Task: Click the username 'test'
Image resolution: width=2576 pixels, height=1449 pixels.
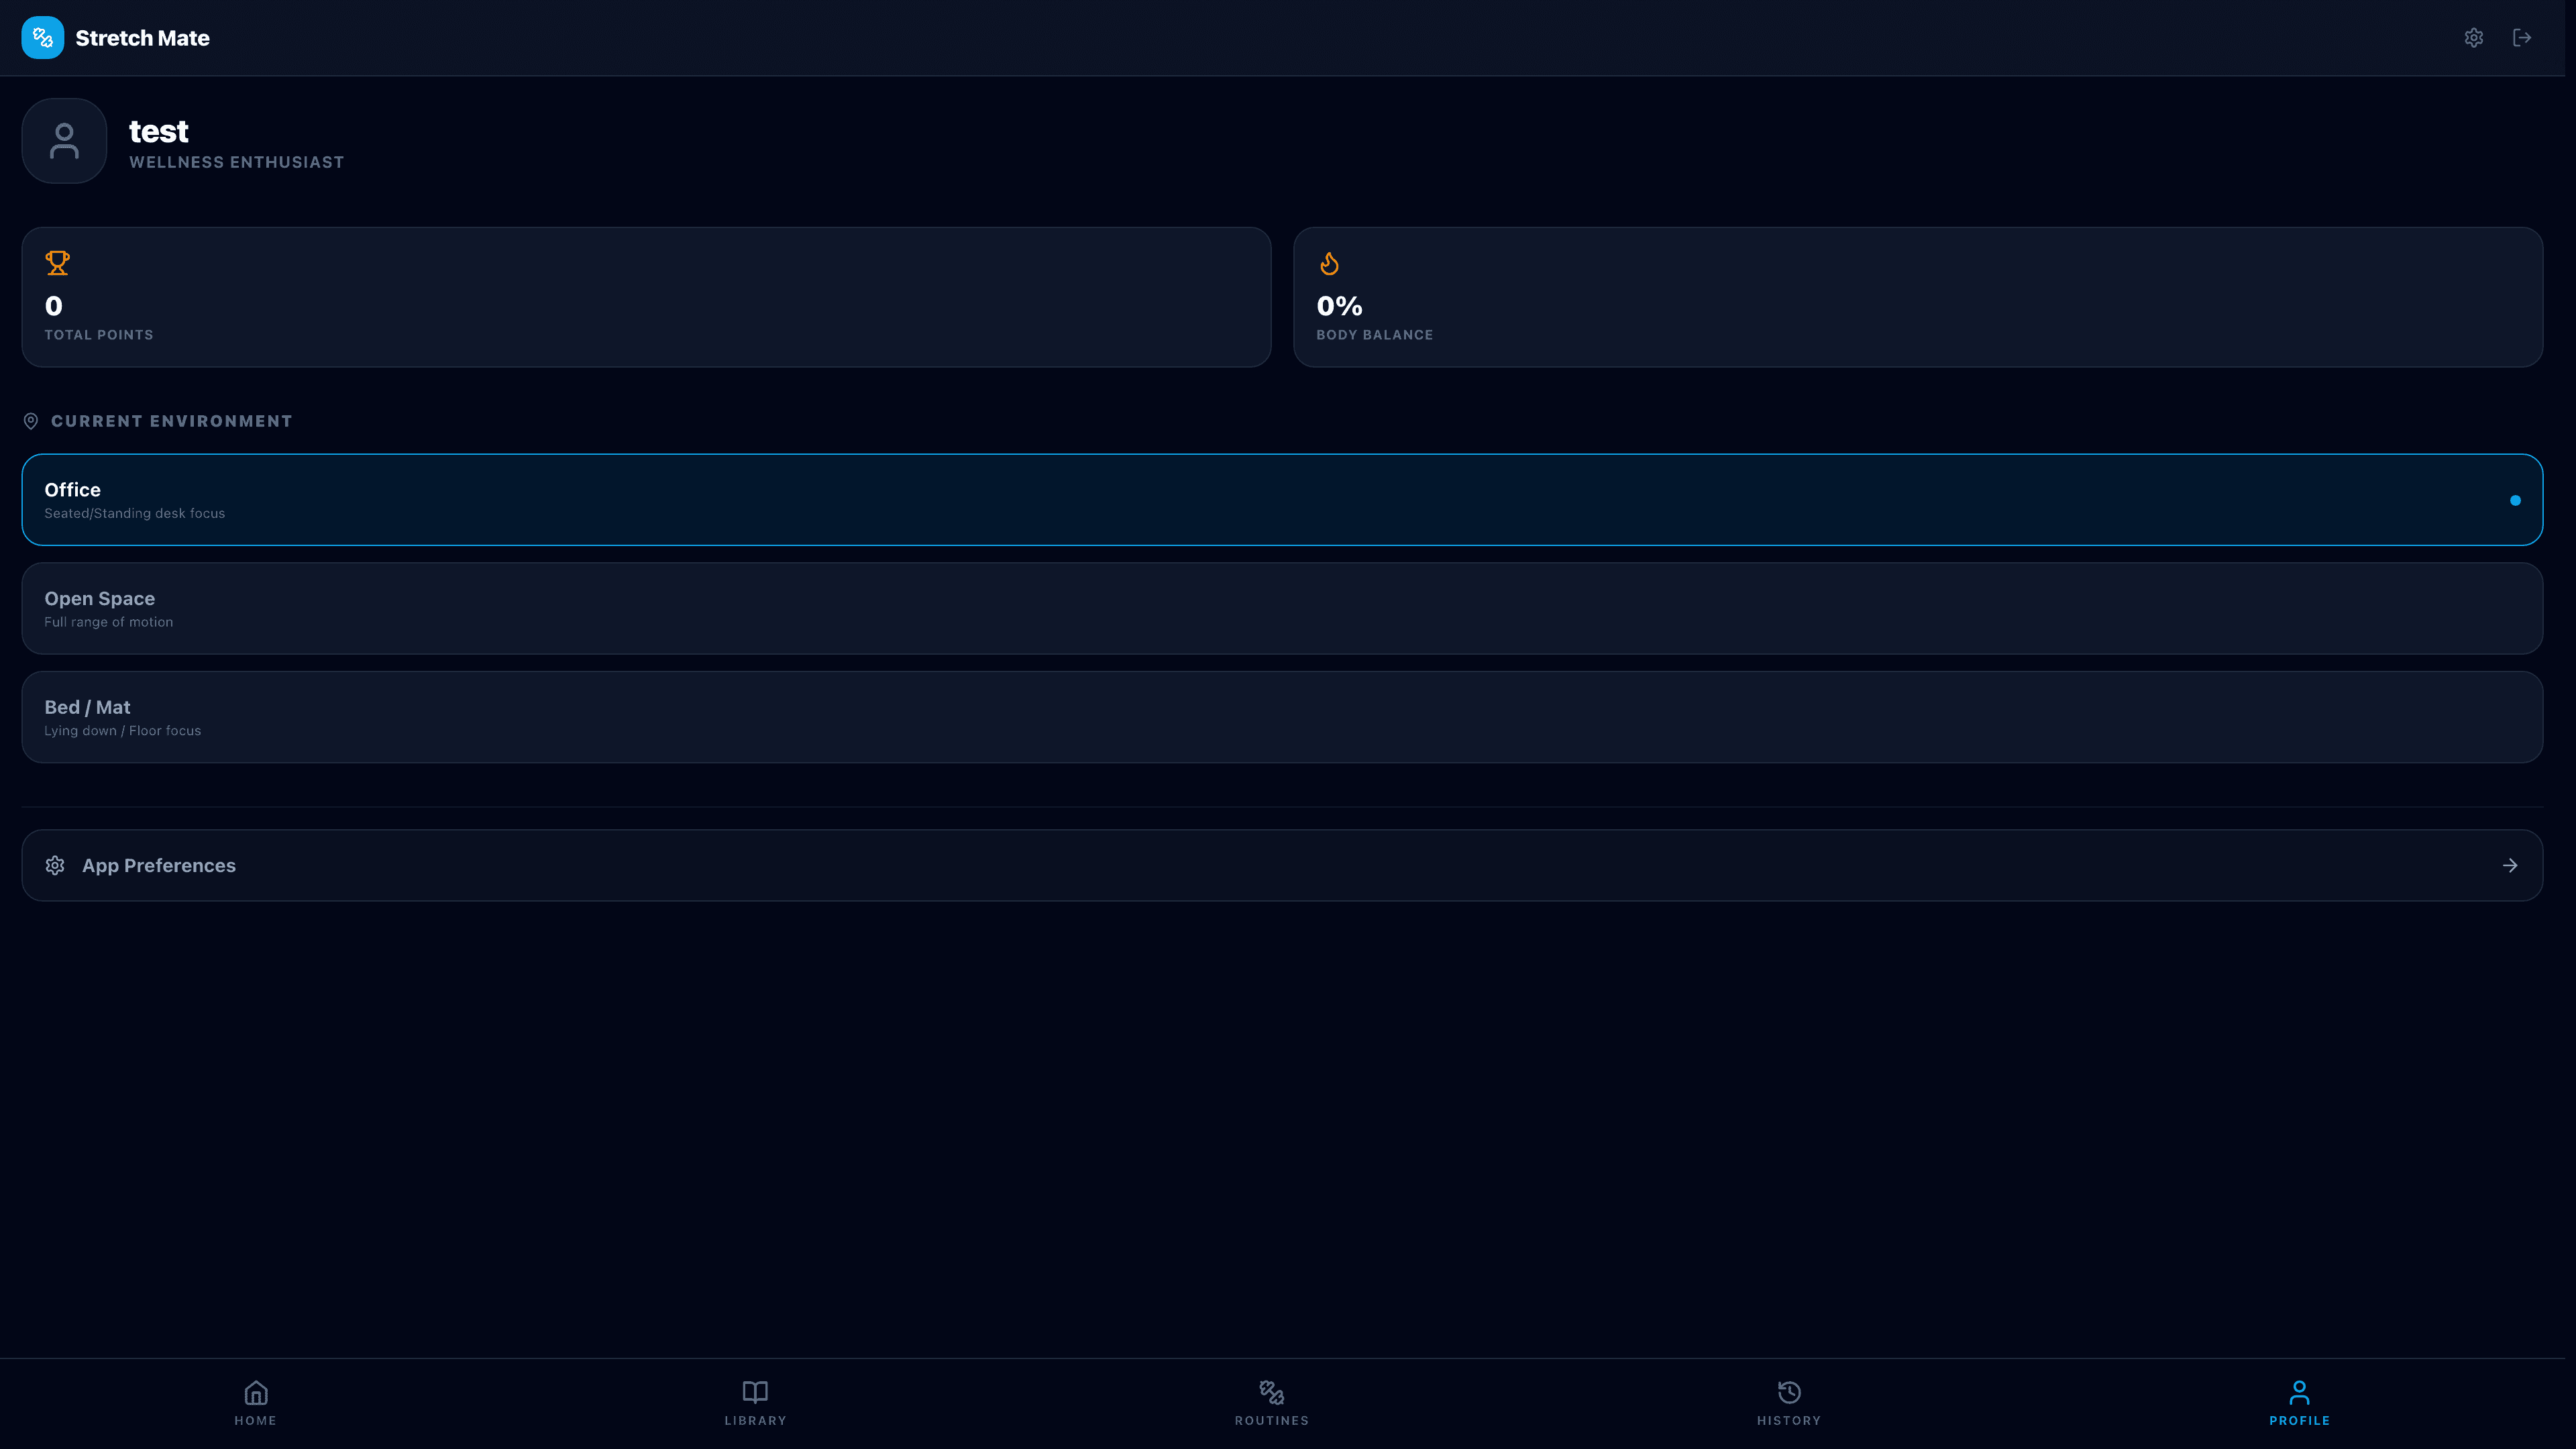Action: point(158,131)
